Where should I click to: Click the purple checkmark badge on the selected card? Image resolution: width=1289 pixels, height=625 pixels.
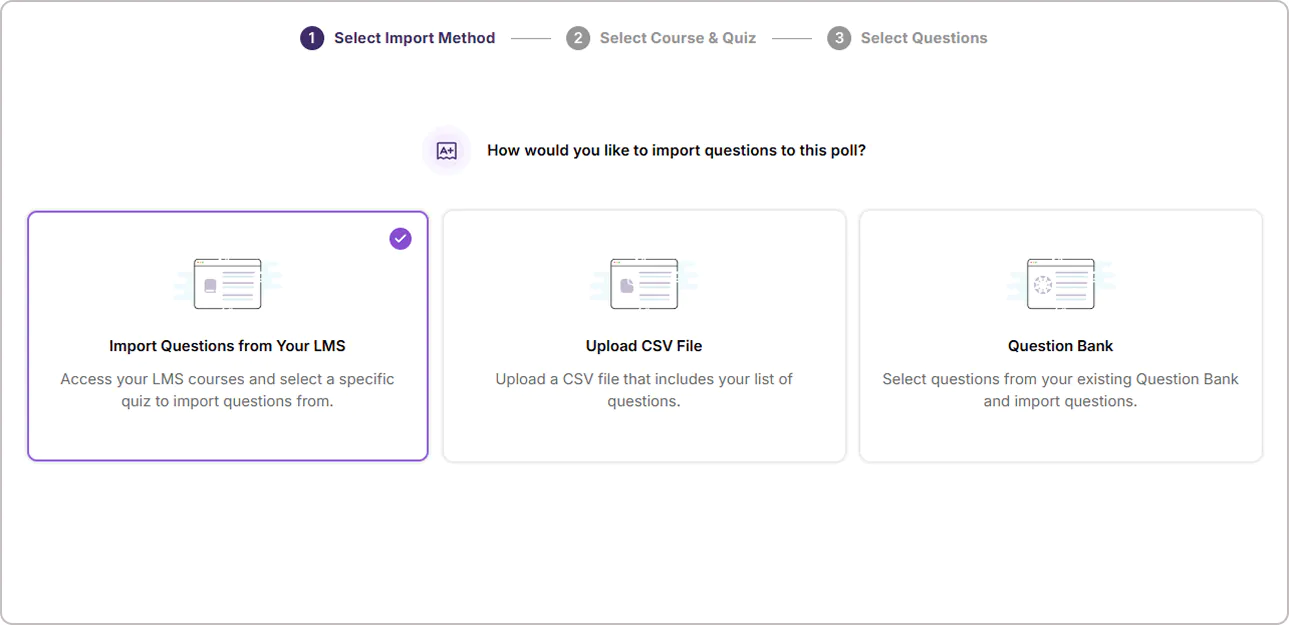[400, 238]
